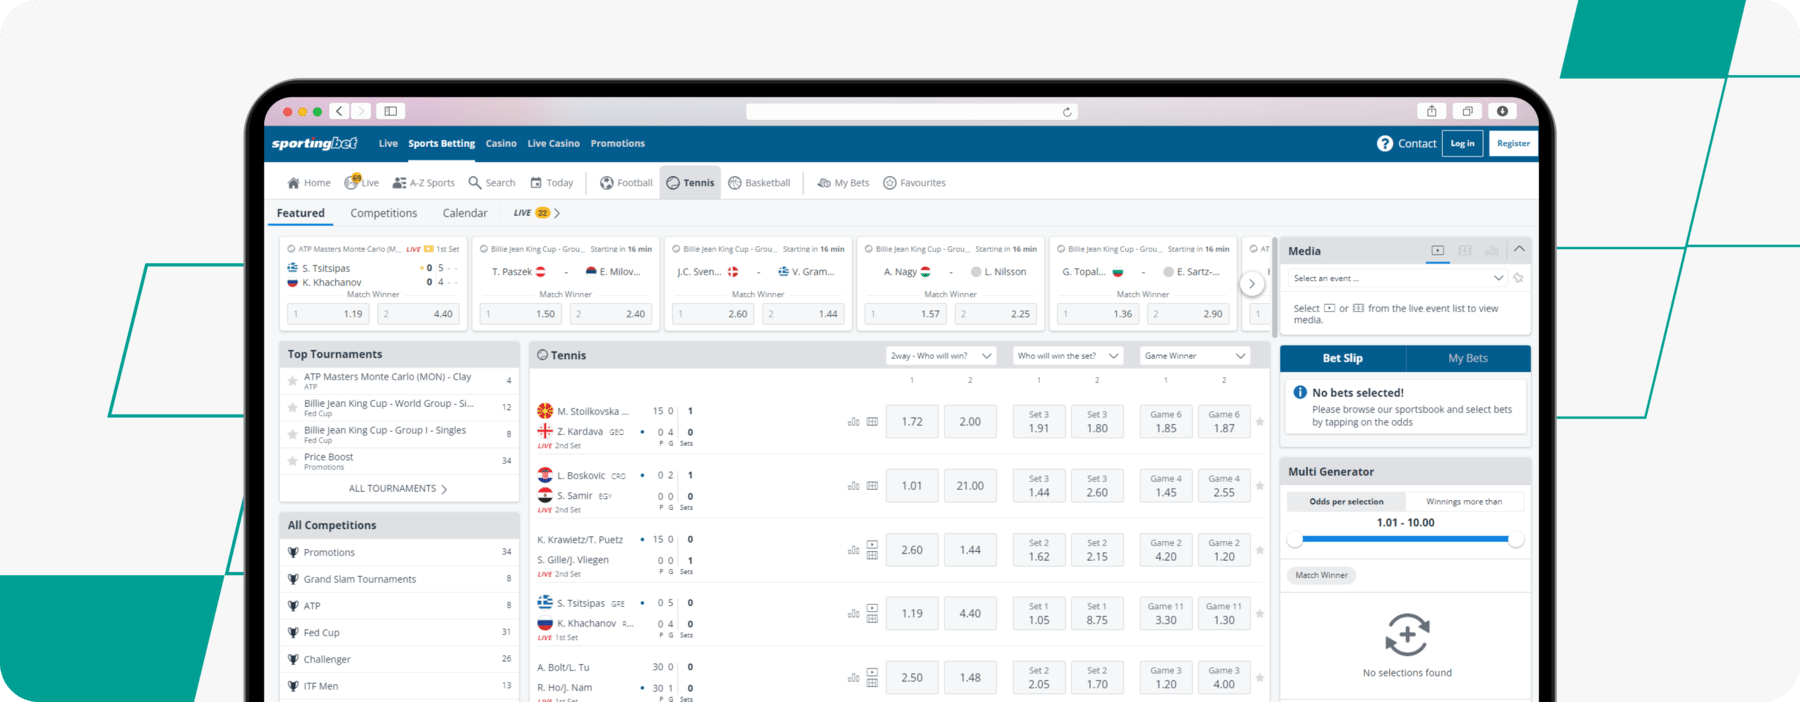Favourite Price Boost star
This screenshot has width=1800, height=702.
pos(293,461)
